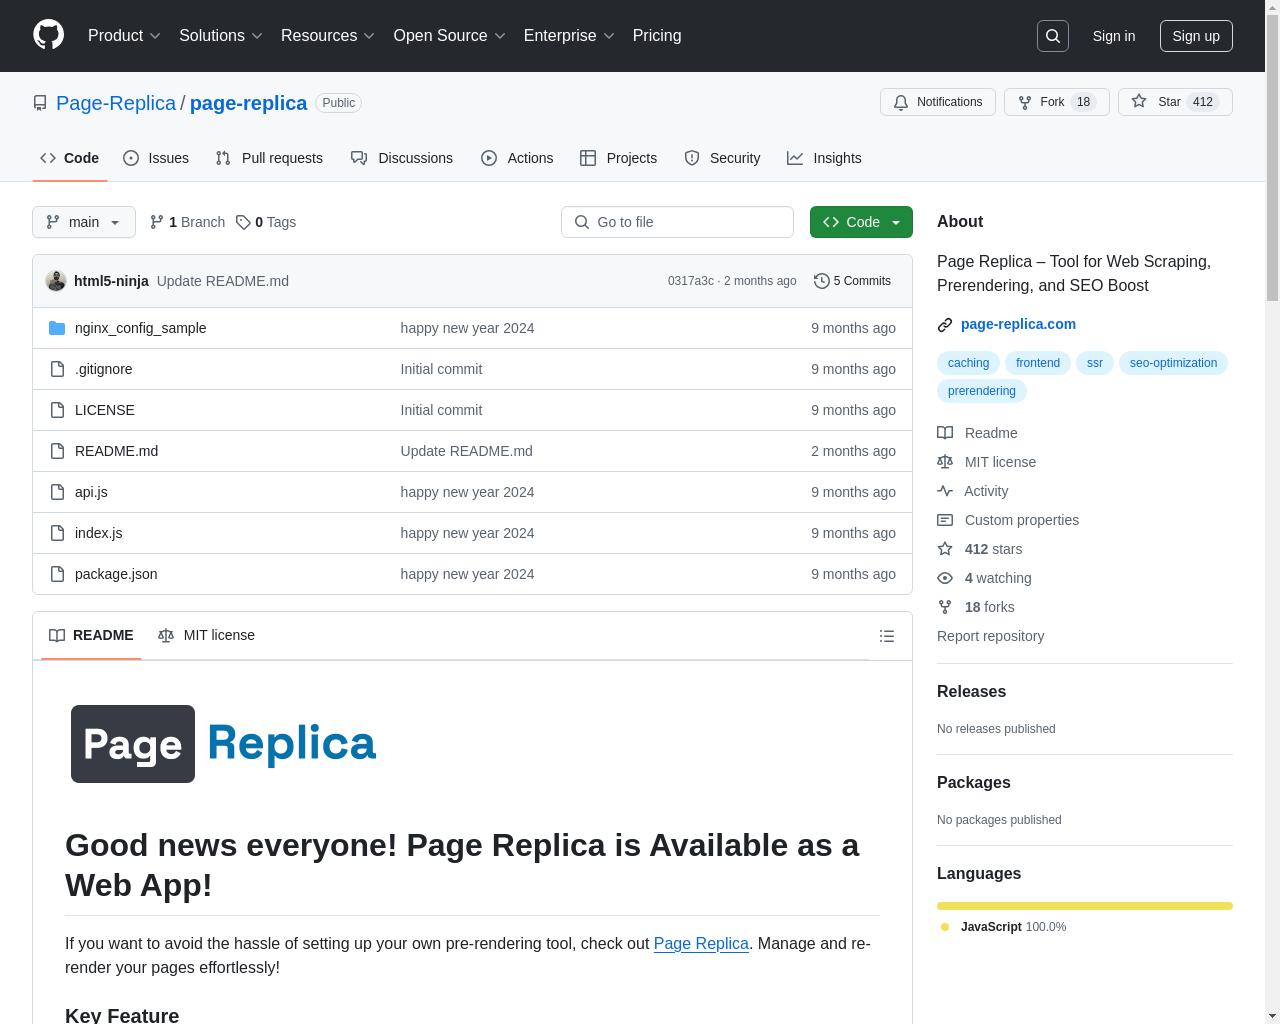
Task: Open the Security tab
Action: point(722,158)
